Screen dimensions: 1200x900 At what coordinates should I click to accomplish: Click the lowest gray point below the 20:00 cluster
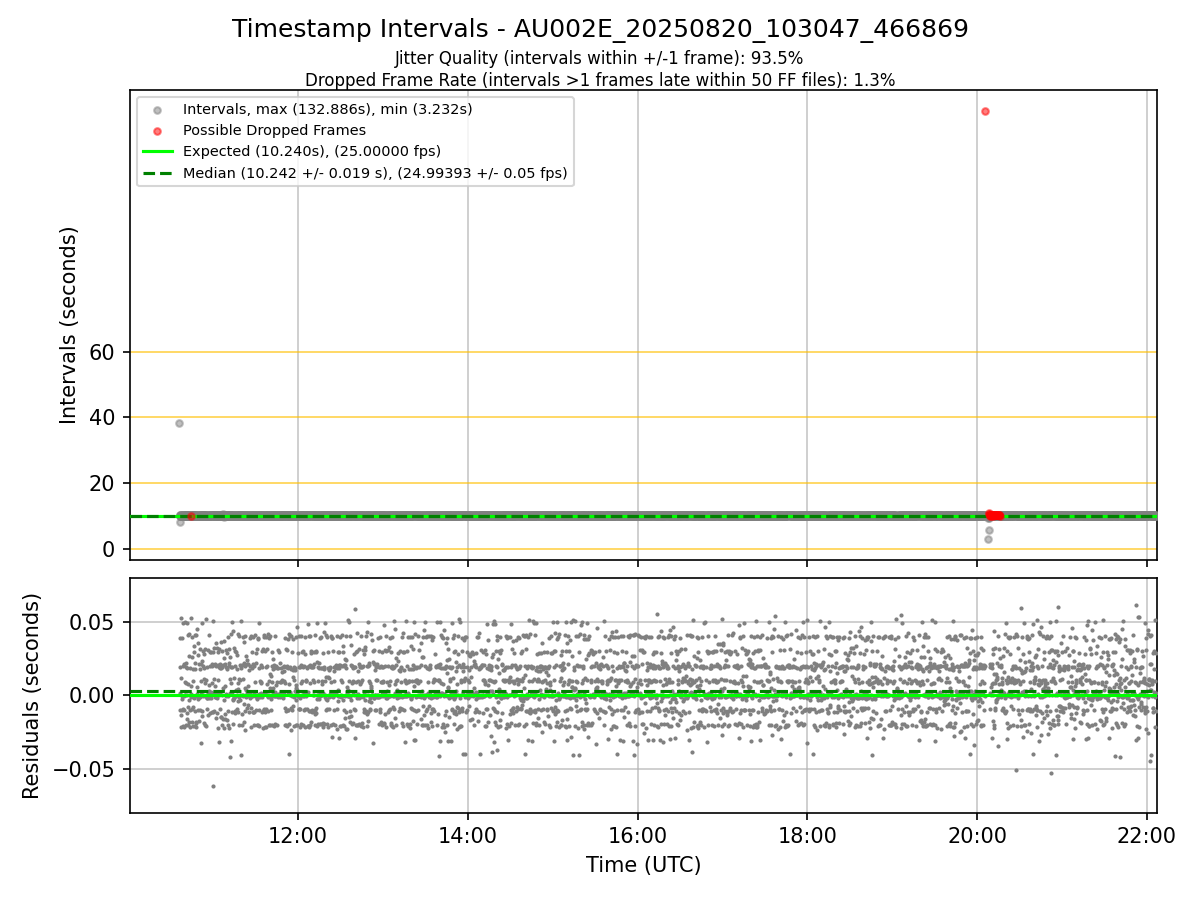[988, 539]
